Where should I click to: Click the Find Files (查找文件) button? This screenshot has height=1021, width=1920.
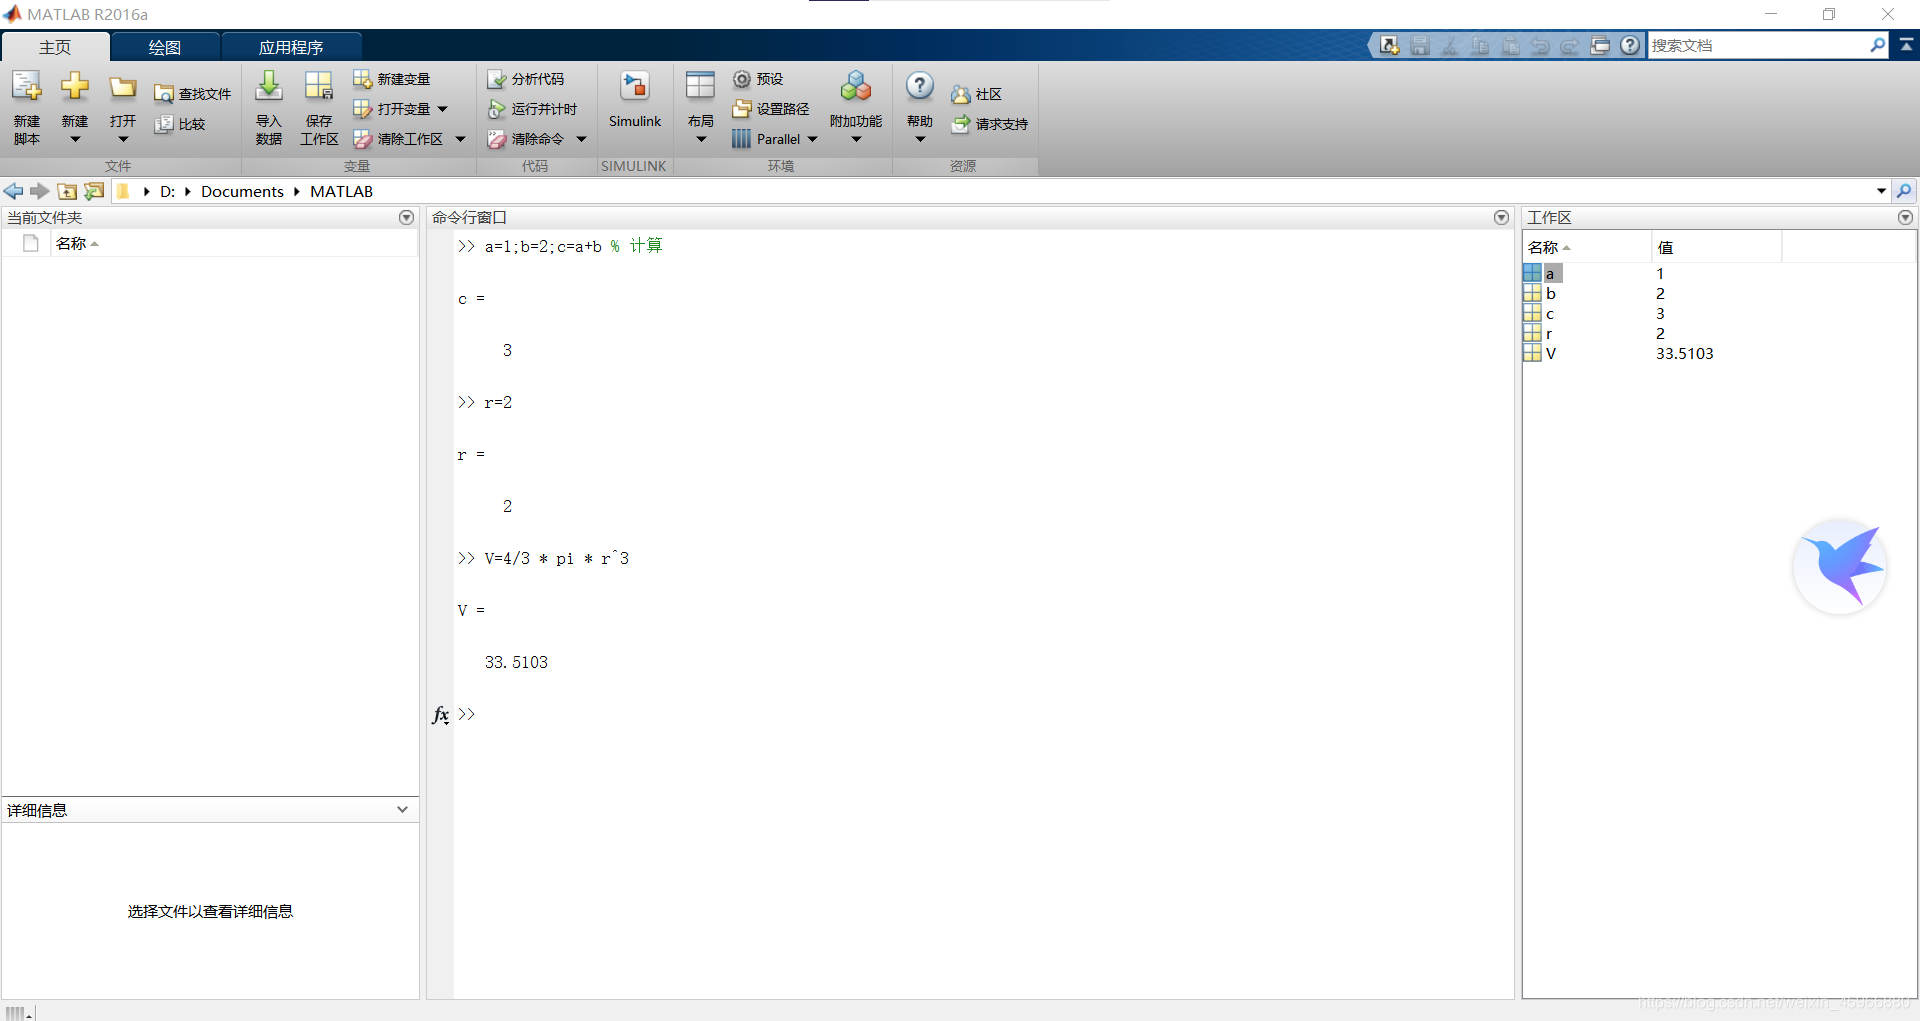pos(193,94)
